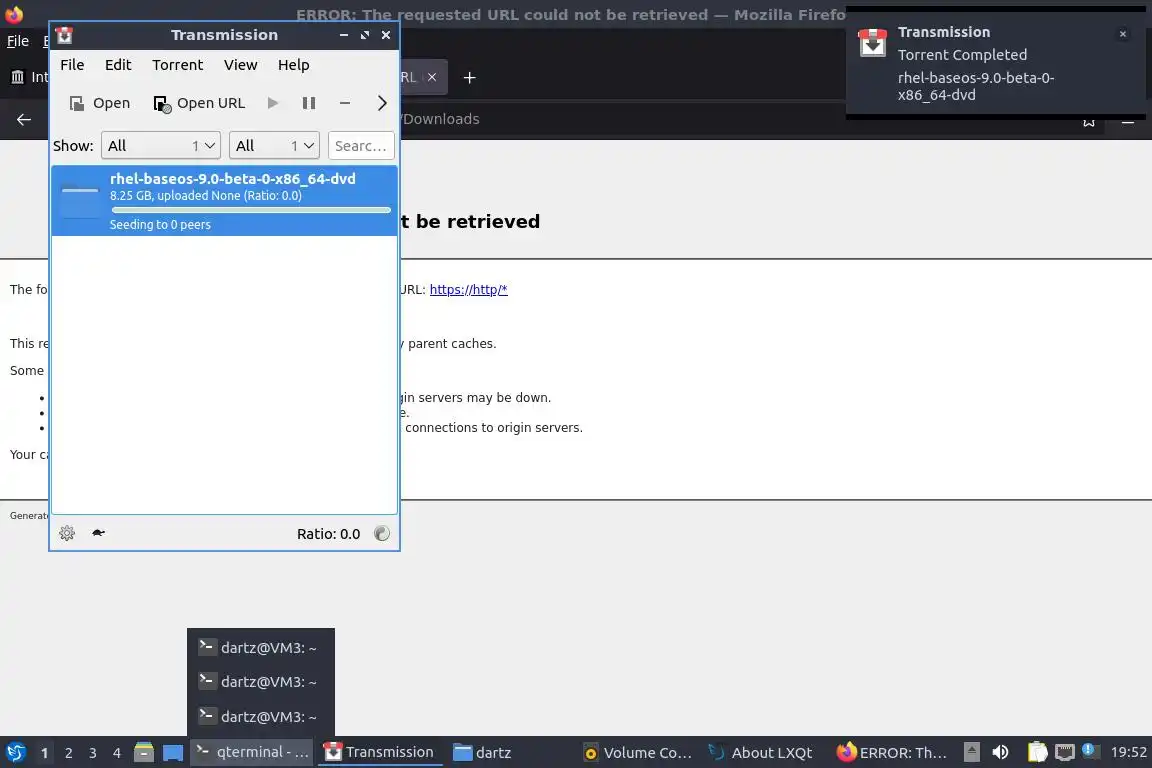Click Transmission in the taskbar

(380, 752)
